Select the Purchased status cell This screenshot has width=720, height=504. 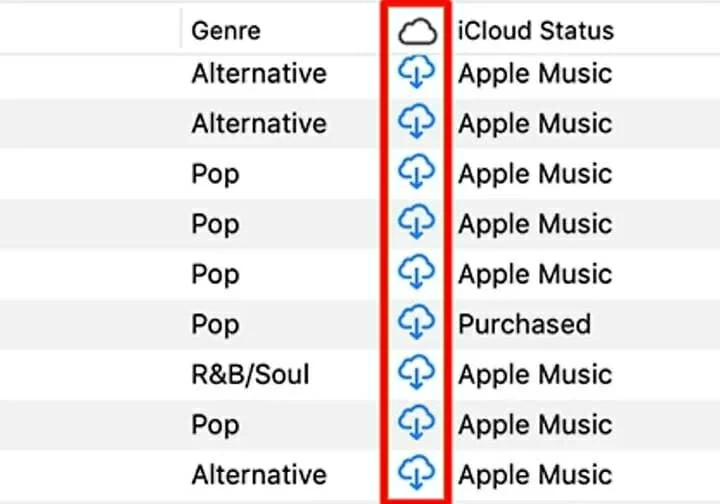[524, 324]
